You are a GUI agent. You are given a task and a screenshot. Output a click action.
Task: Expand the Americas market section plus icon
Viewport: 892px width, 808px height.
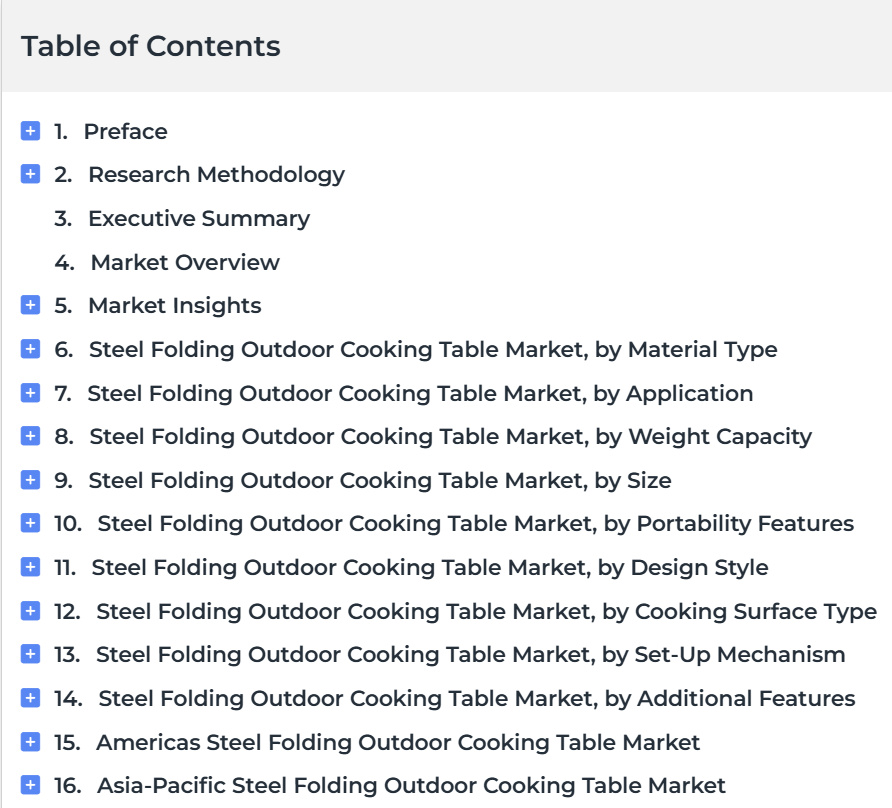(30, 741)
